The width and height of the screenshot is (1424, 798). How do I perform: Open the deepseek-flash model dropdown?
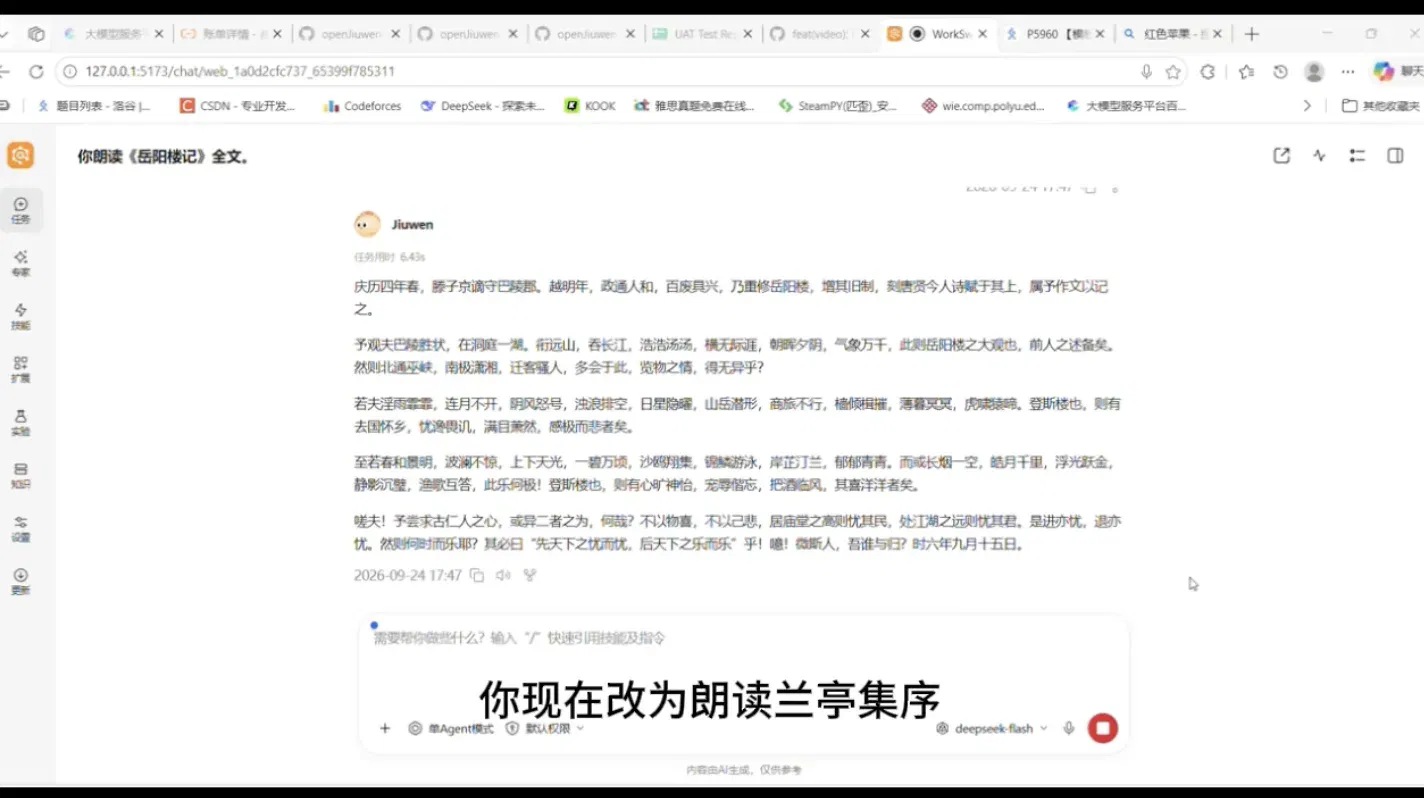(992, 728)
